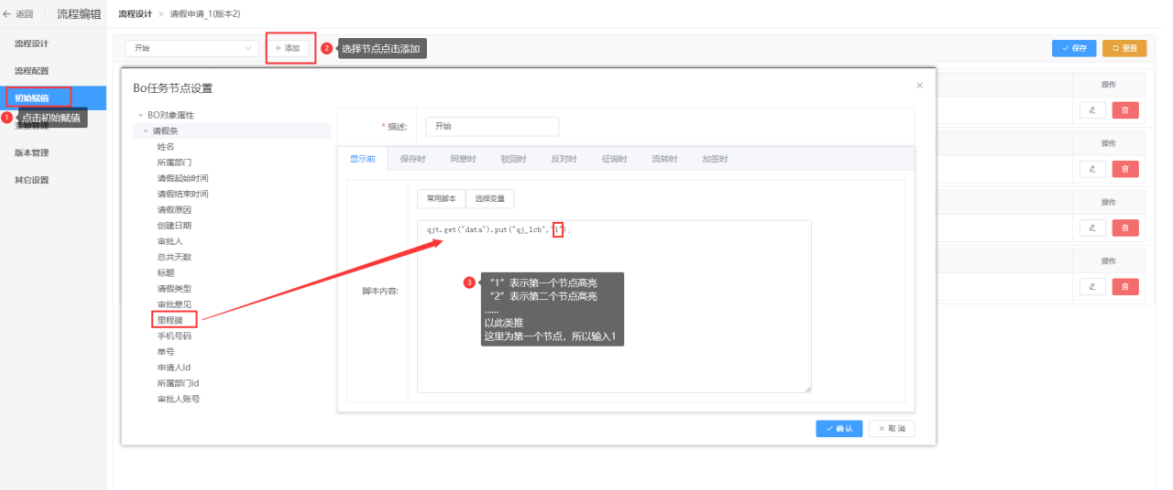Screen dimensions: 1173x490
Task: Select 请假结束时间 in the attribute tree
Action: click(183, 194)
